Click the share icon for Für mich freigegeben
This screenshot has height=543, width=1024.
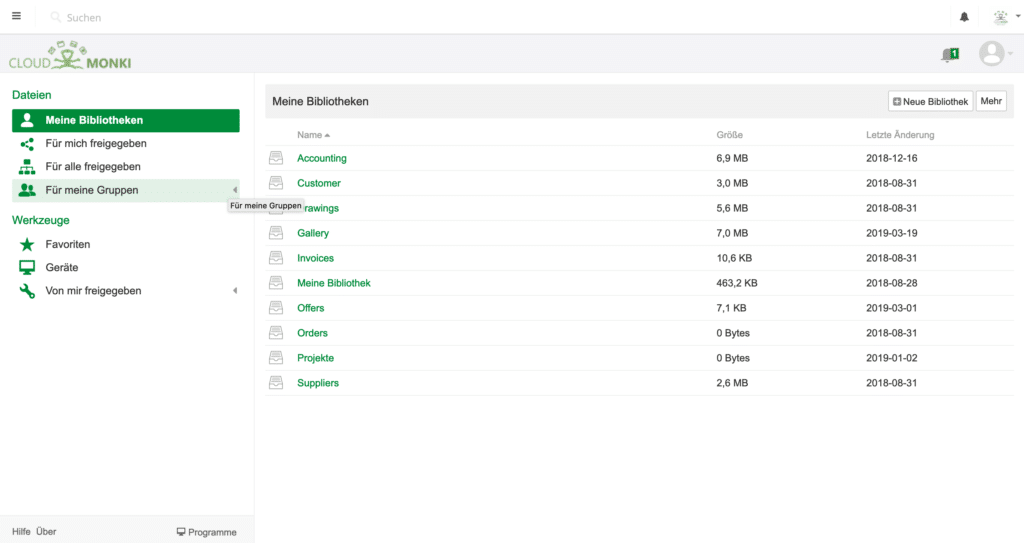pyautogui.click(x=27, y=144)
